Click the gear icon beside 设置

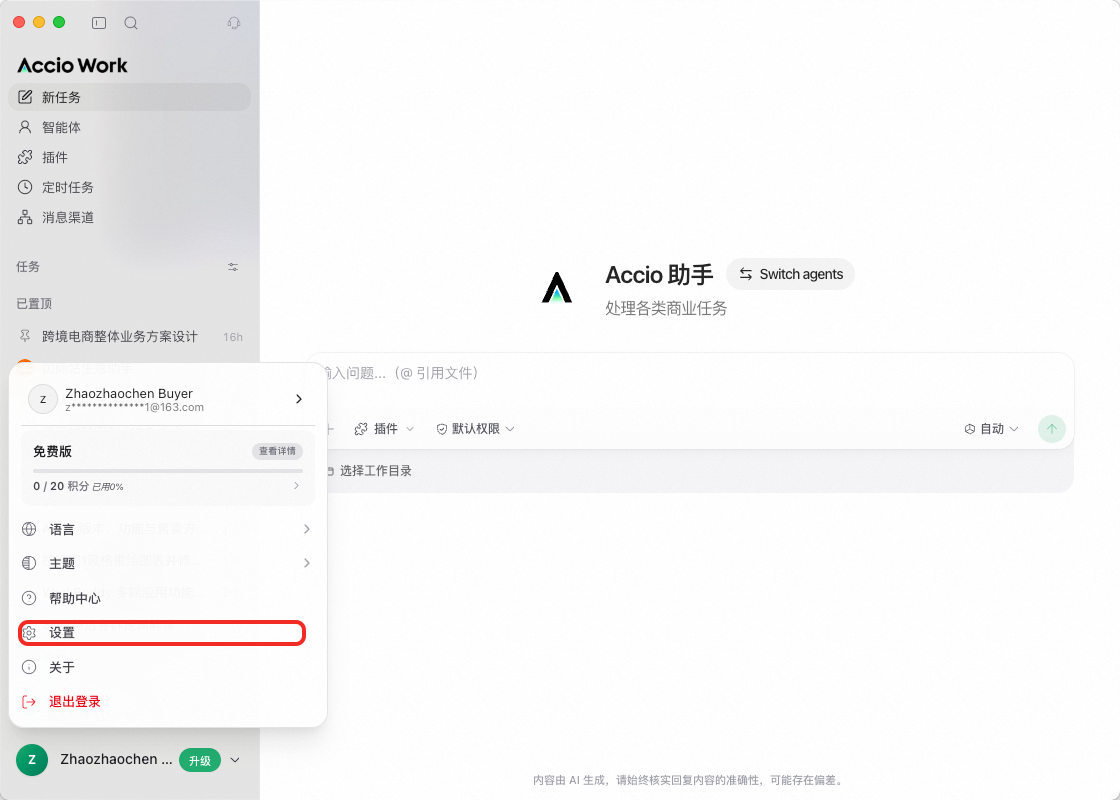[x=29, y=633]
